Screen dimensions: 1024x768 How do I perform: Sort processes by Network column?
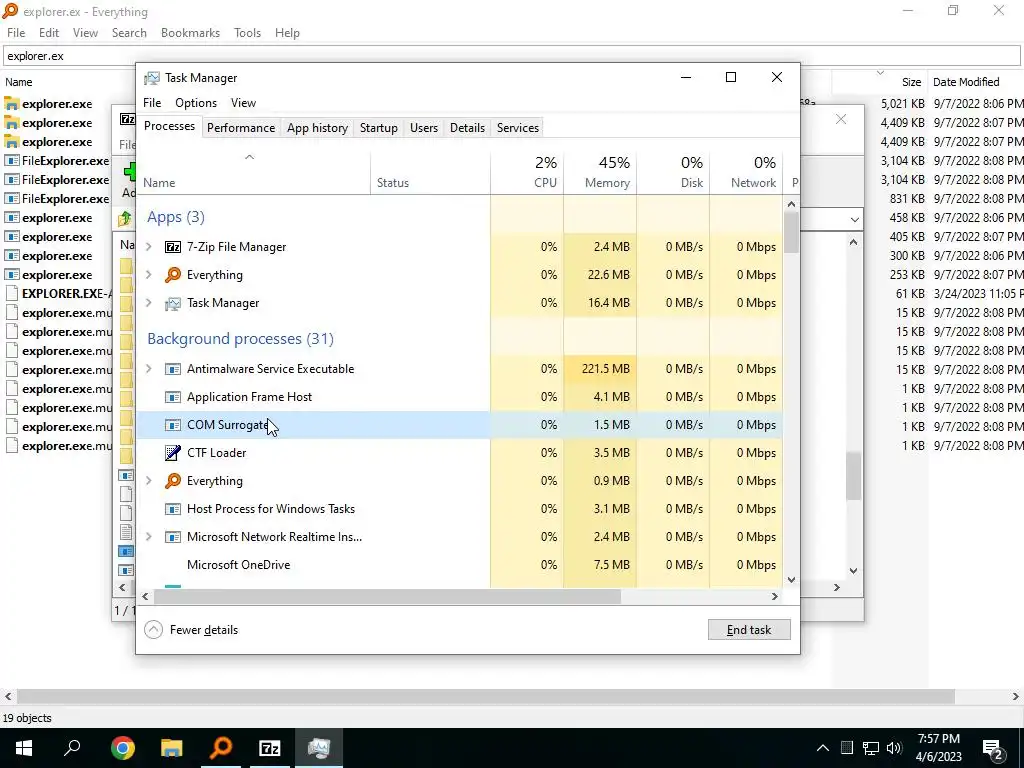(x=746, y=172)
